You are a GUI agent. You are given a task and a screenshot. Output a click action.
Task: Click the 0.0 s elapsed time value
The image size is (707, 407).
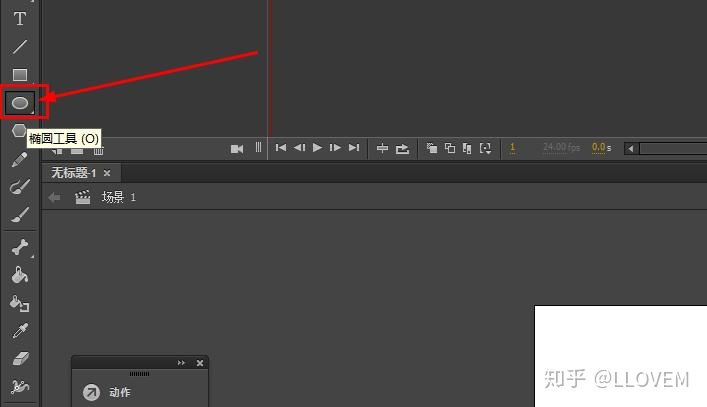click(x=601, y=147)
